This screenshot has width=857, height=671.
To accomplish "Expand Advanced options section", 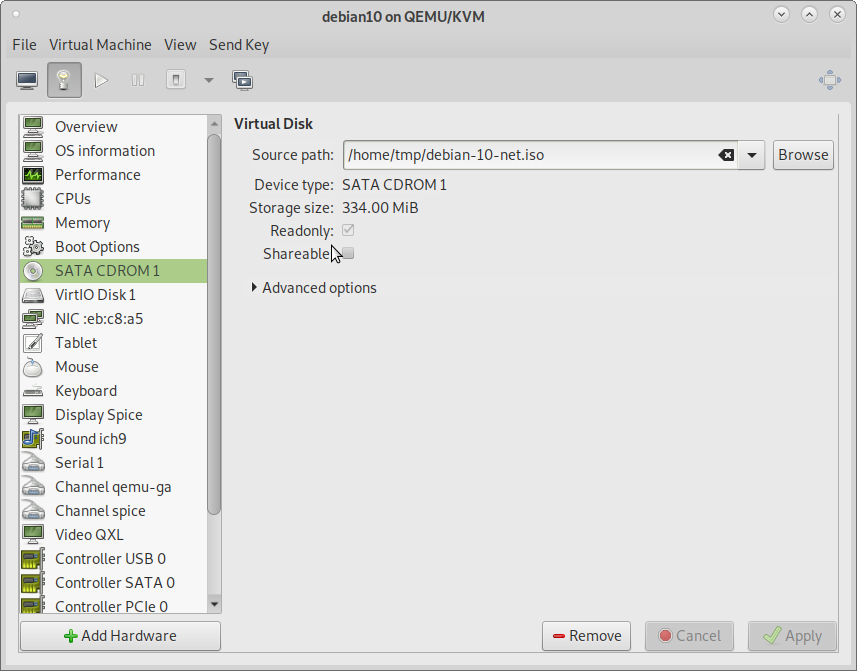I will (x=314, y=288).
